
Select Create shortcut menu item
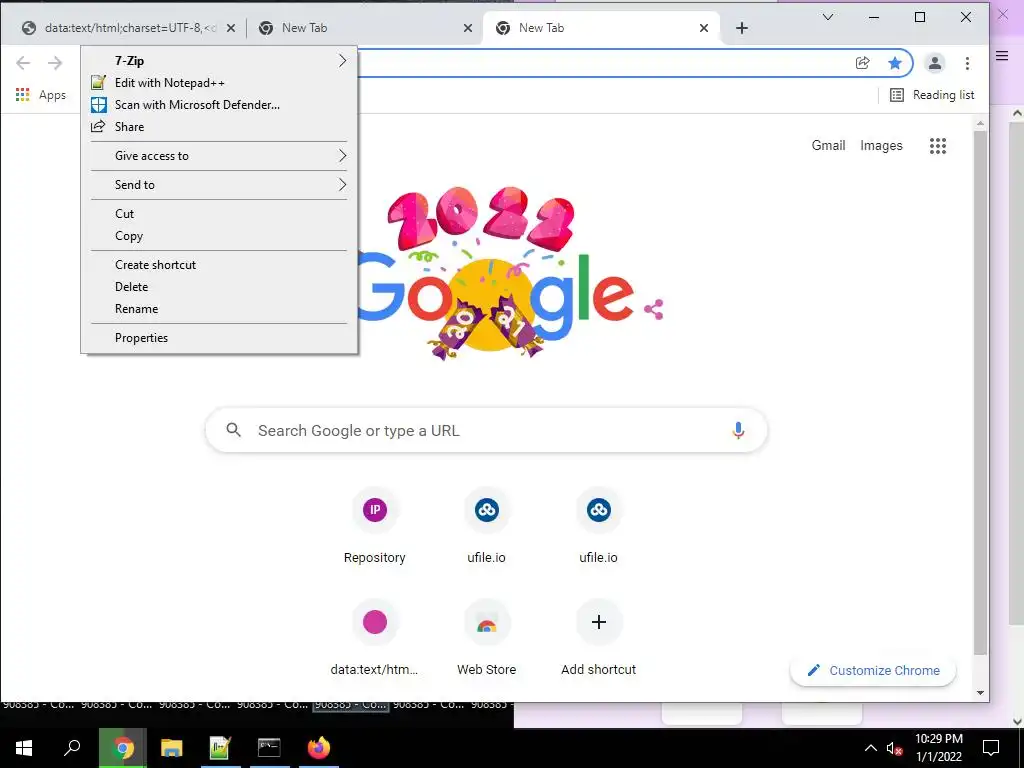pos(219,264)
